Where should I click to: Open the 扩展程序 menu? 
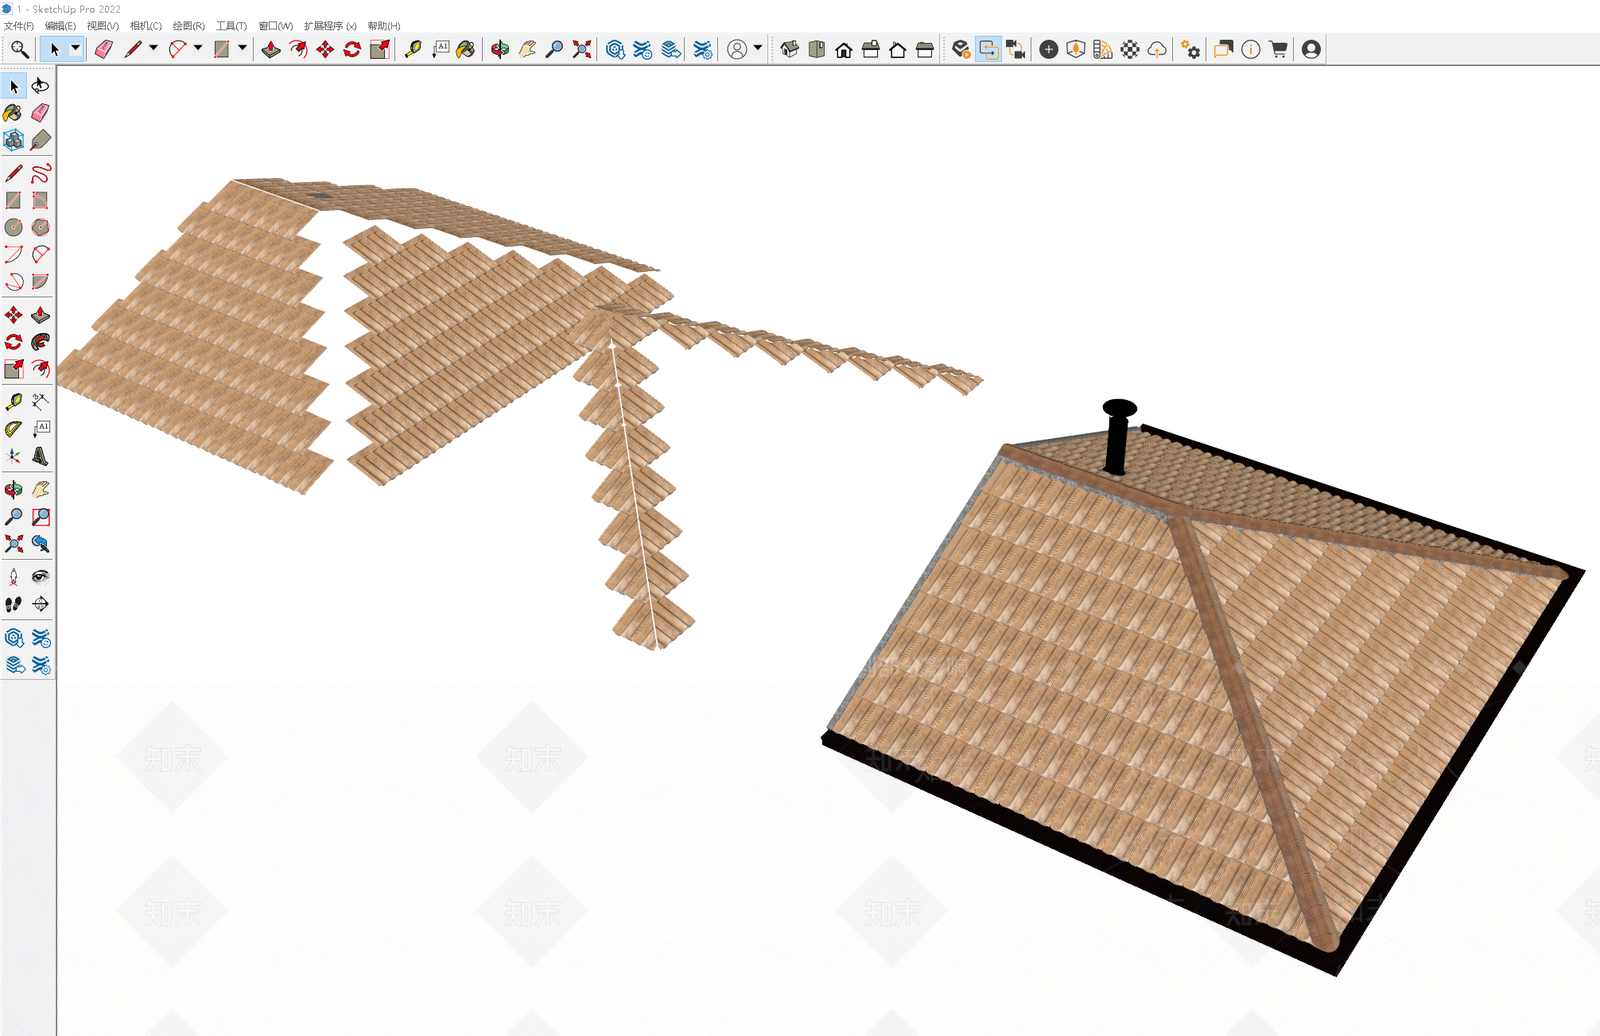coord(330,26)
